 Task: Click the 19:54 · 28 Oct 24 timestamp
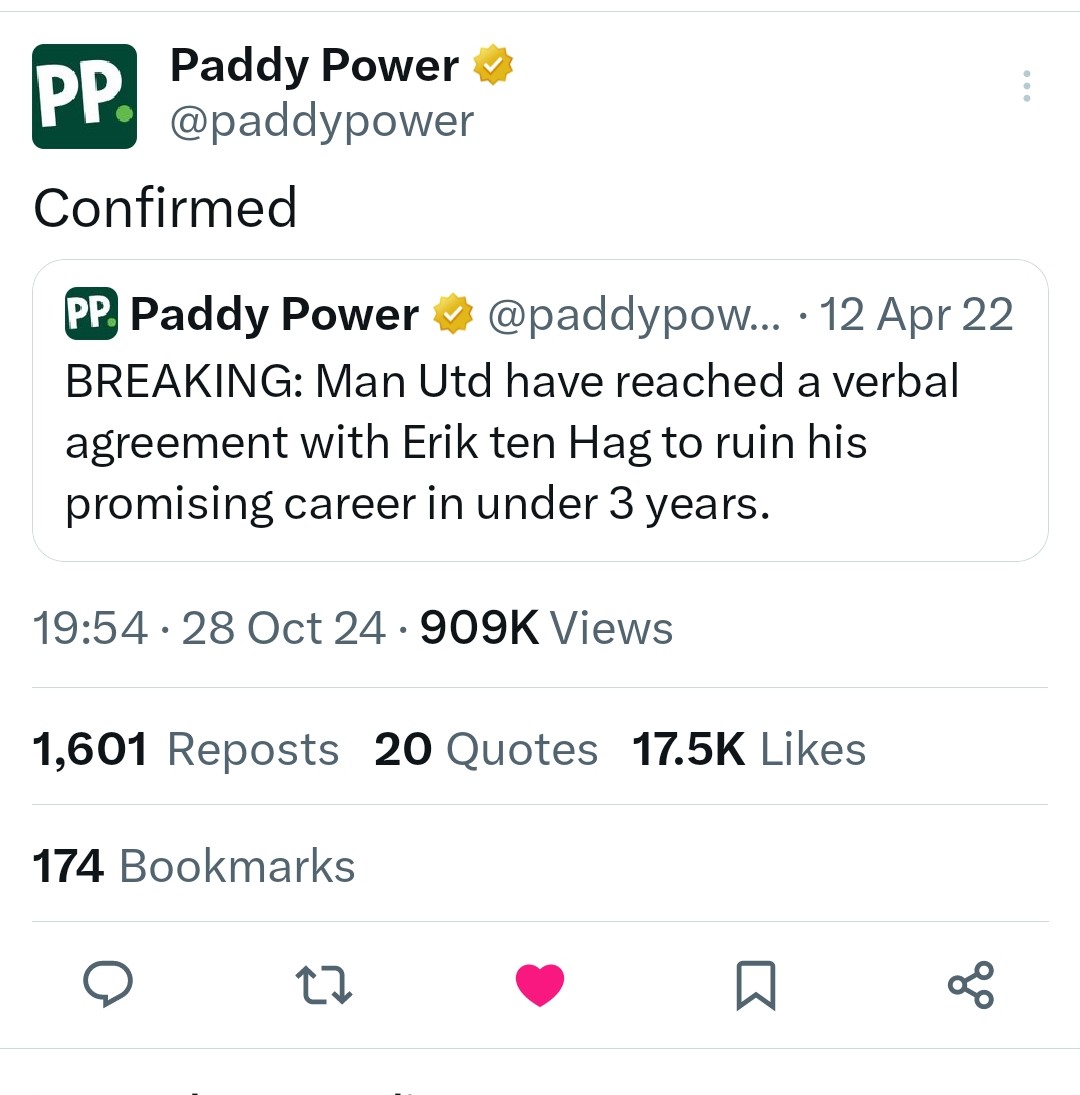(x=208, y=629)
